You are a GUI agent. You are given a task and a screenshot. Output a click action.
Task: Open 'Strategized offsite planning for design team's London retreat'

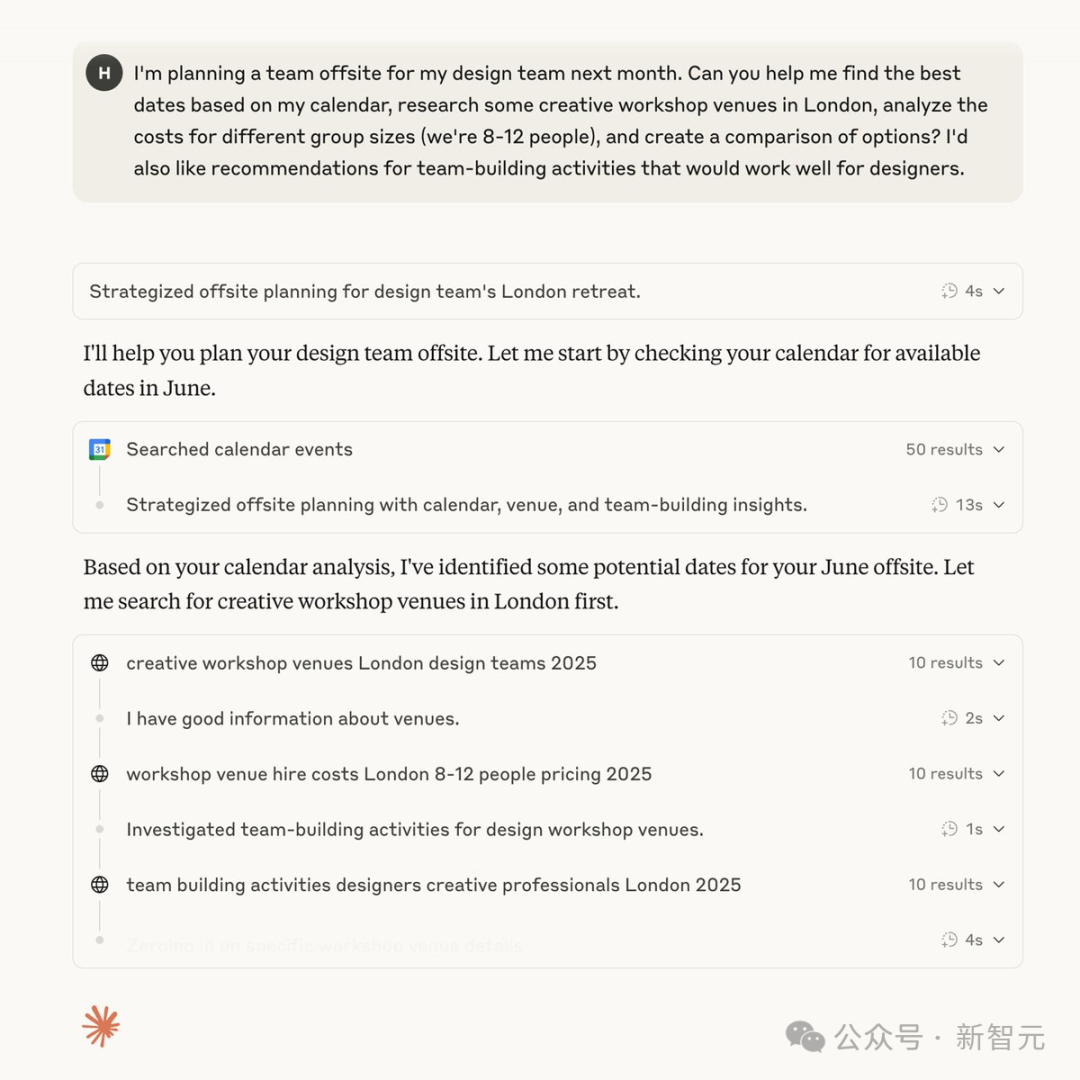pyautogui.click(x=365, y=291)
